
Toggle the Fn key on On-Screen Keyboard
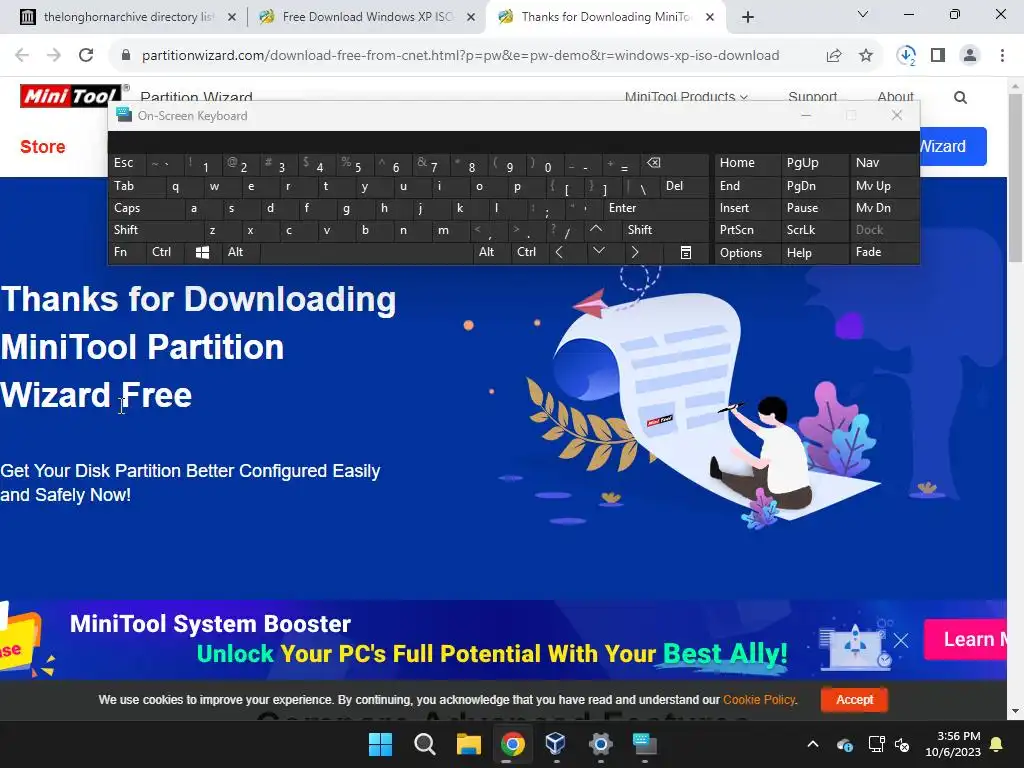coord(127,252)
